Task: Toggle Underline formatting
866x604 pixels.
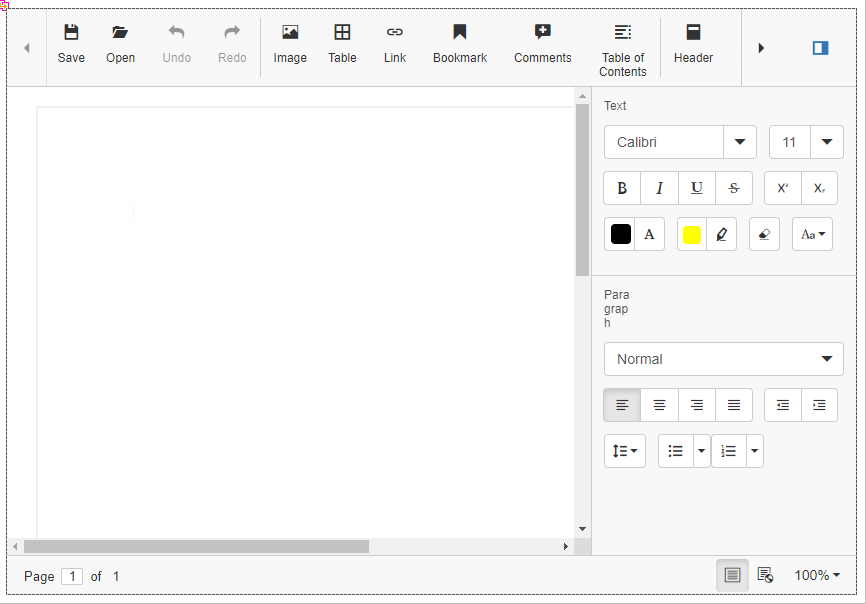Action: click(697, 188)
